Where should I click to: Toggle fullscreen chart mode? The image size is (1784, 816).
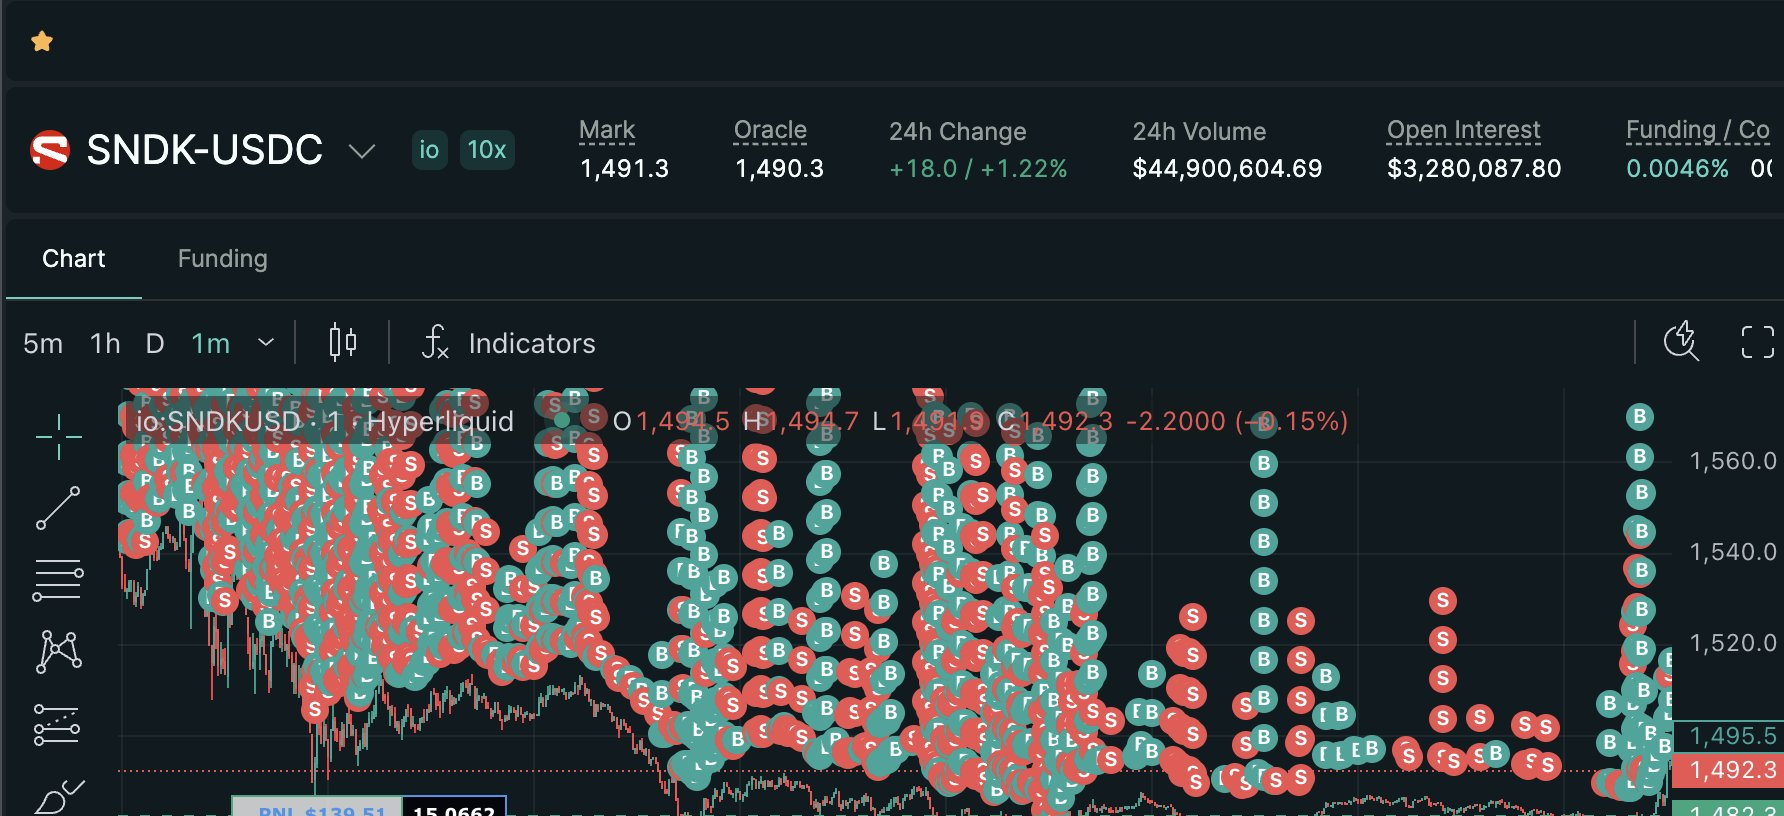[x=1758, y=342]
